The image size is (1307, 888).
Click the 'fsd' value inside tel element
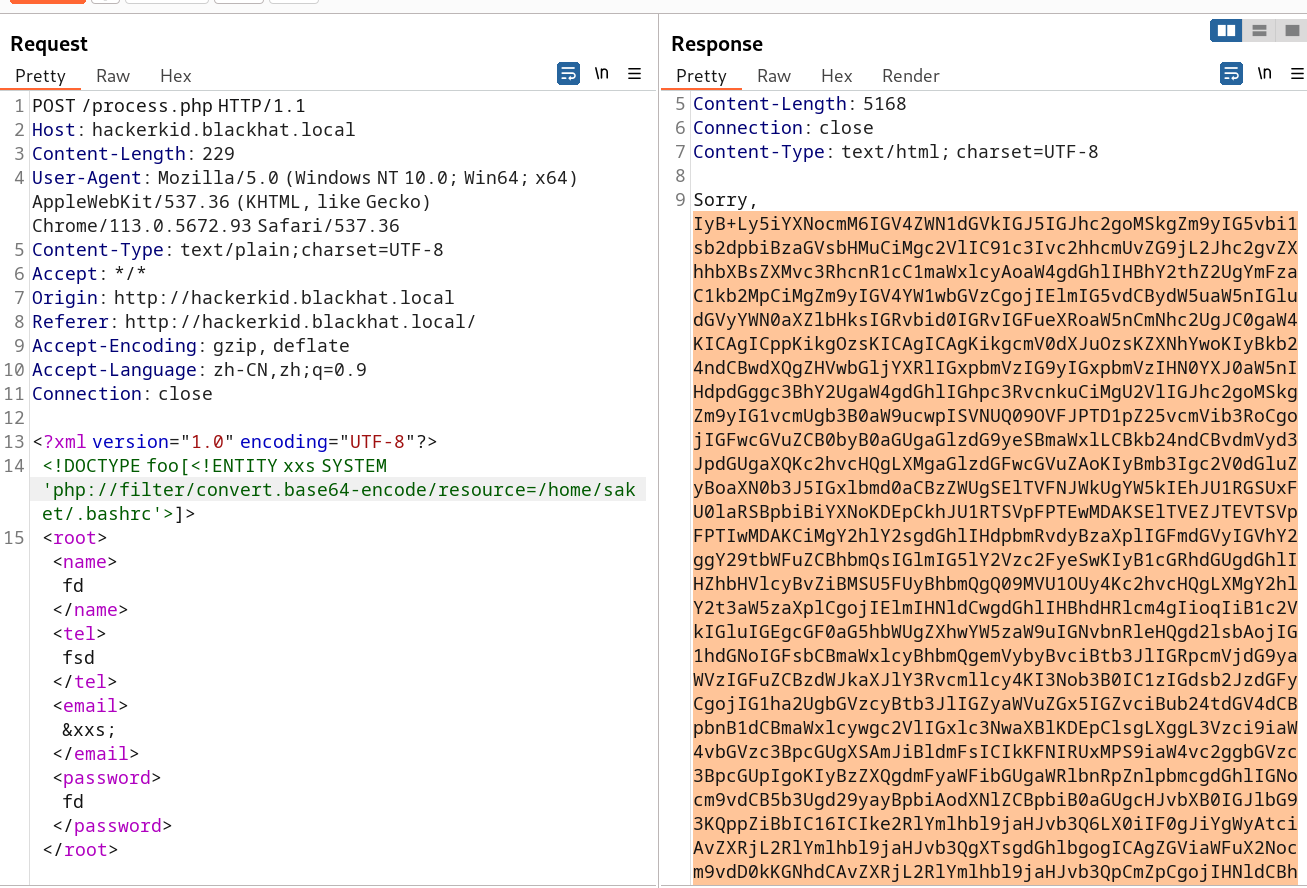point(78,658)
